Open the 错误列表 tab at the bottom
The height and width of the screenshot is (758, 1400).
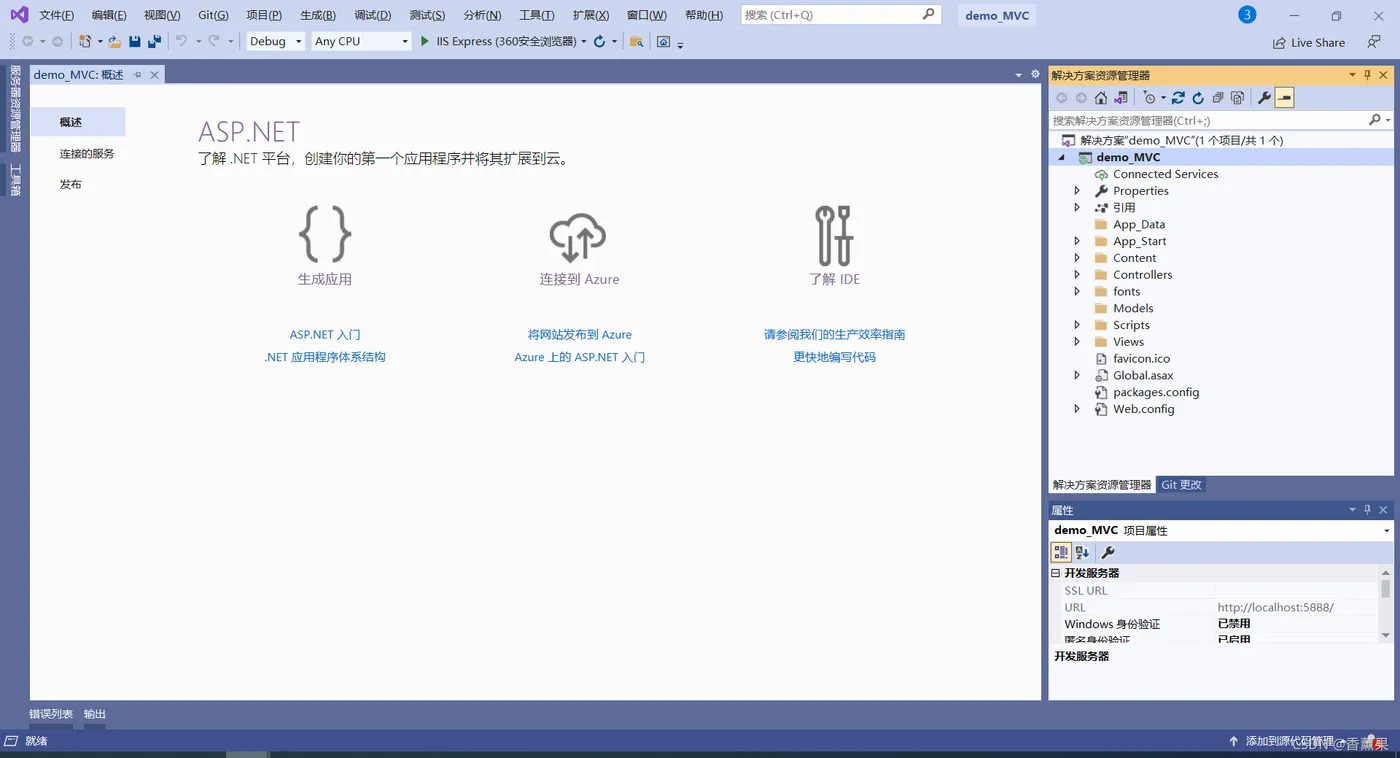(x=51, y=714)
